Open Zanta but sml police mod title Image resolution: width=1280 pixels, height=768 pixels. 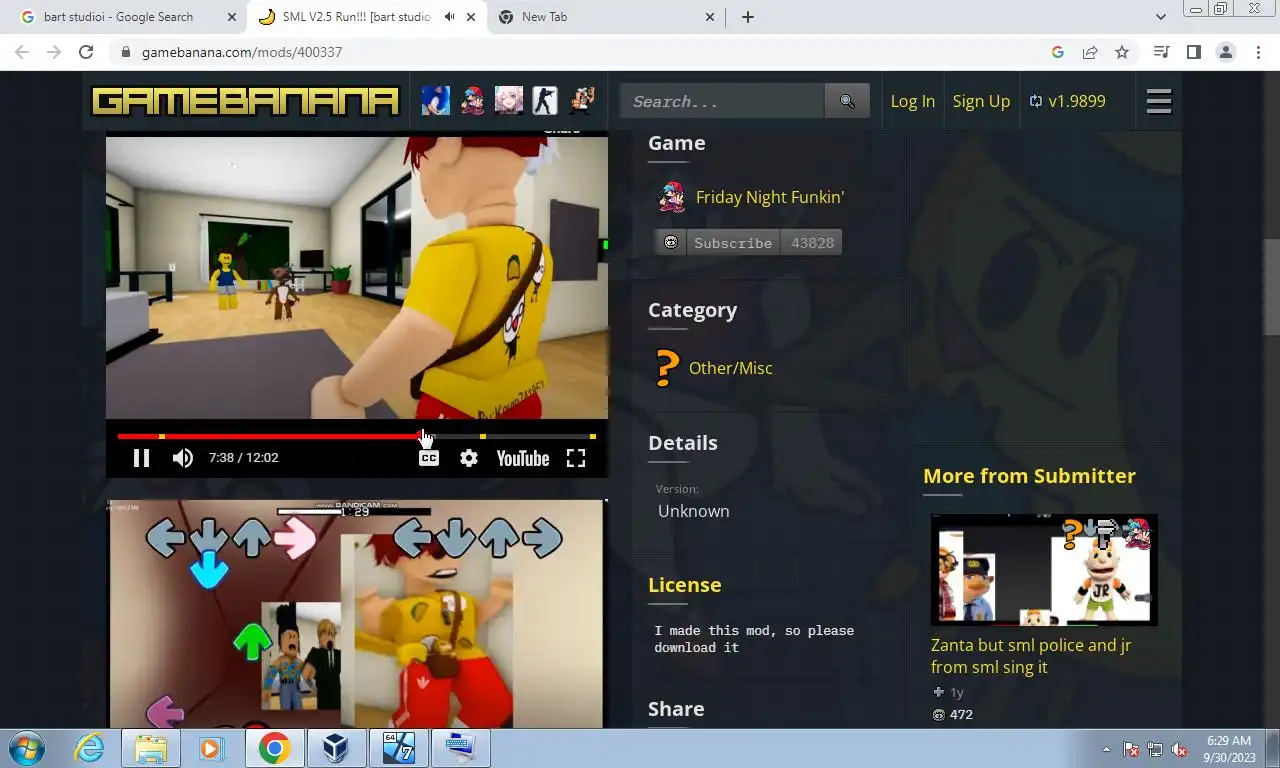tap(1031, 656)
